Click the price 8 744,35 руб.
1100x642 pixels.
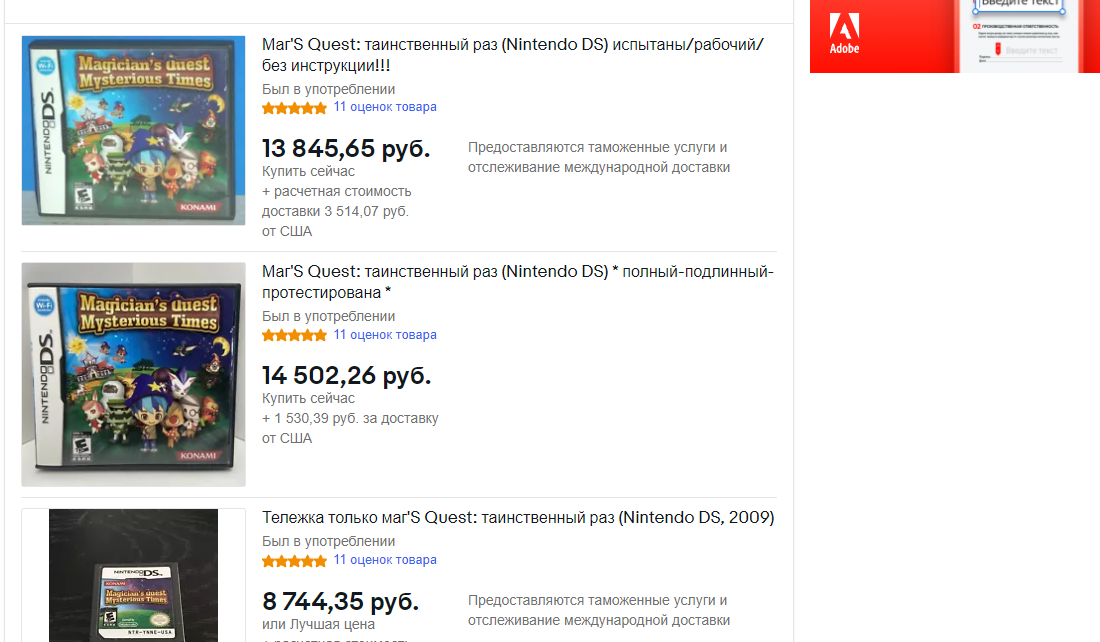pos(340,602)
